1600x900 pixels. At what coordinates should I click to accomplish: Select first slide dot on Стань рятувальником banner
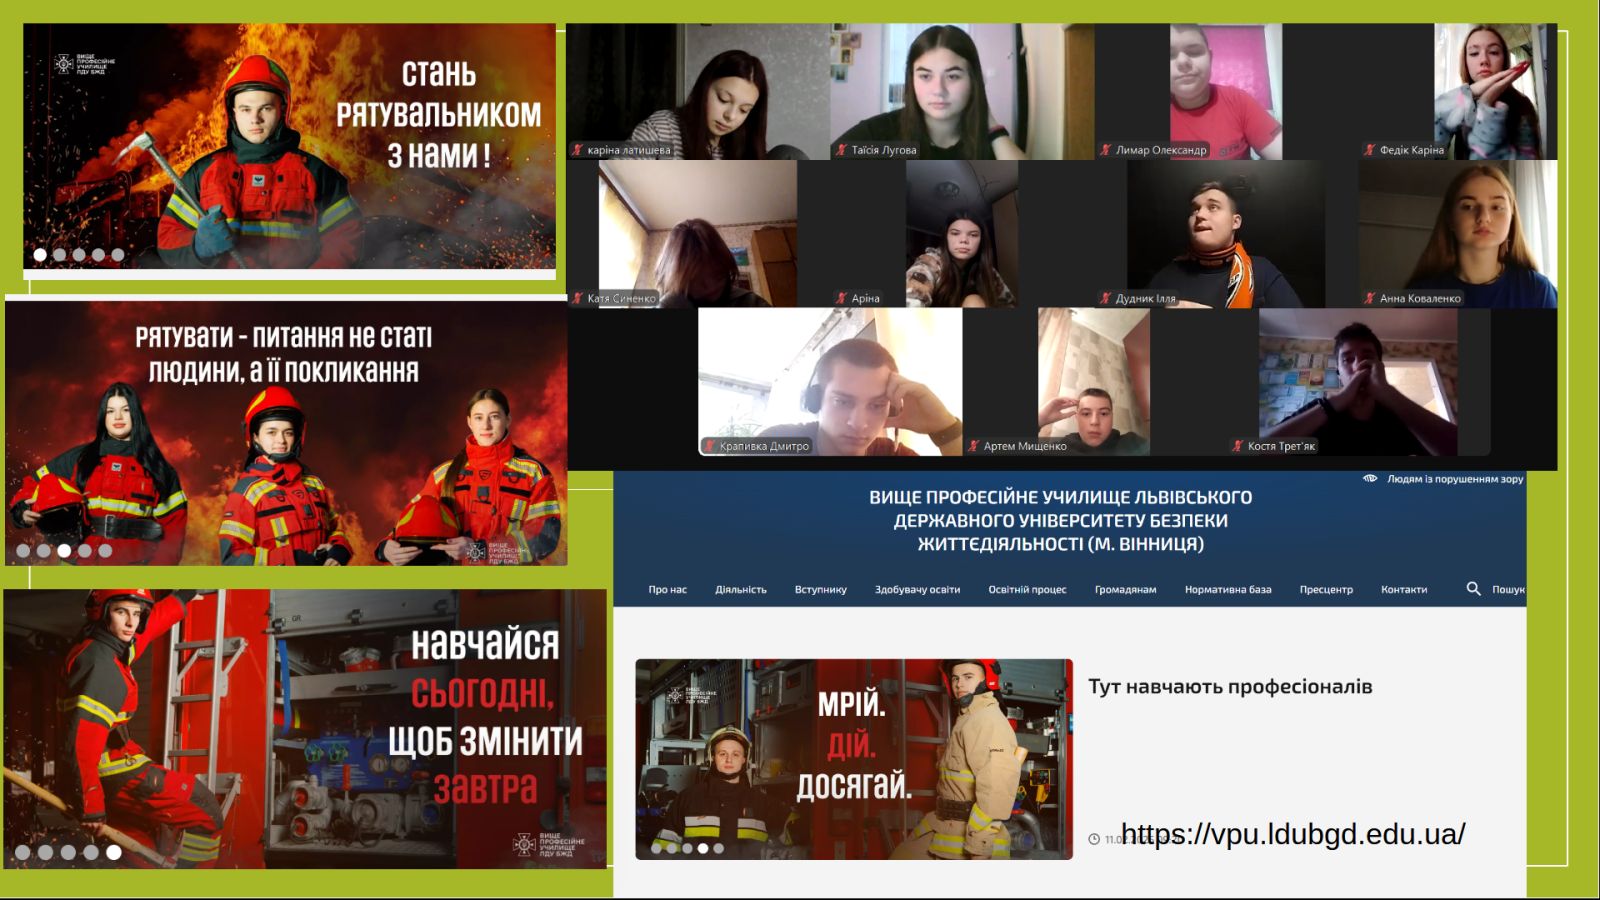coord(40,255)
